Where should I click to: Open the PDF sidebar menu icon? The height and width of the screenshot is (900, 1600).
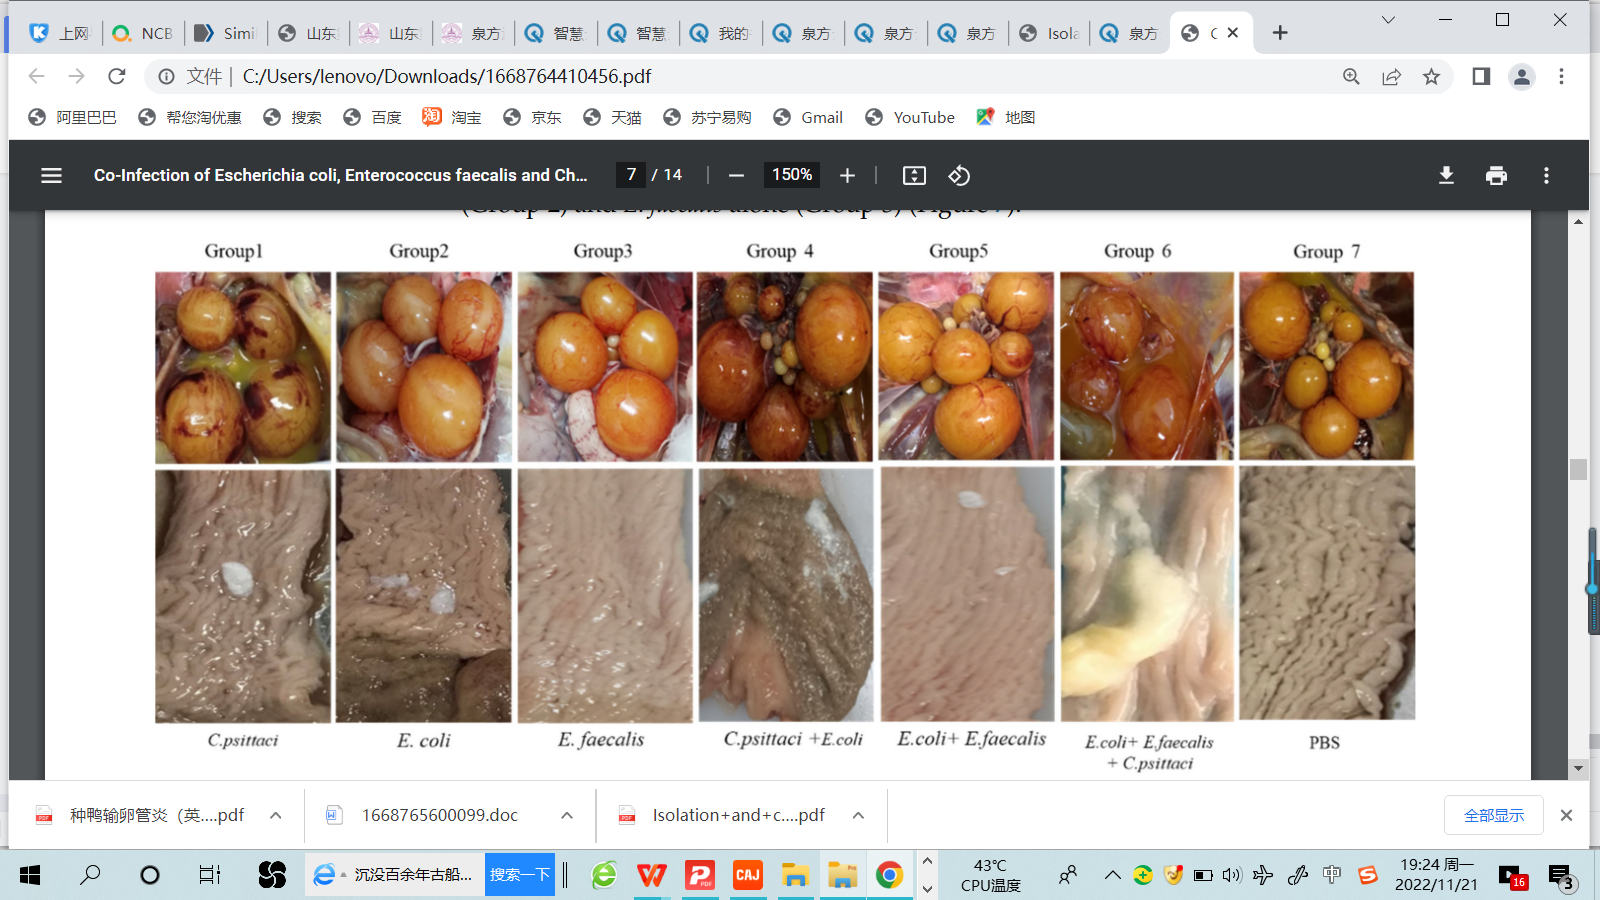tap(51, 175)
